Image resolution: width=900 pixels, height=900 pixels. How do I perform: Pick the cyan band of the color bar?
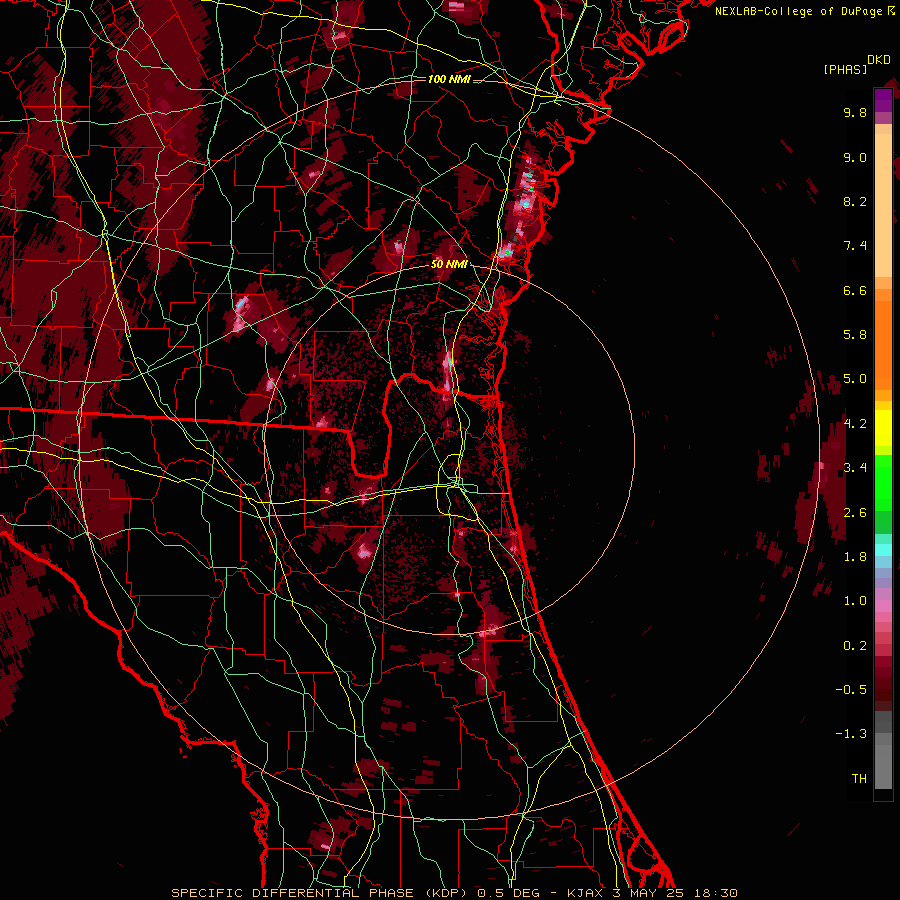coord(883,550)
